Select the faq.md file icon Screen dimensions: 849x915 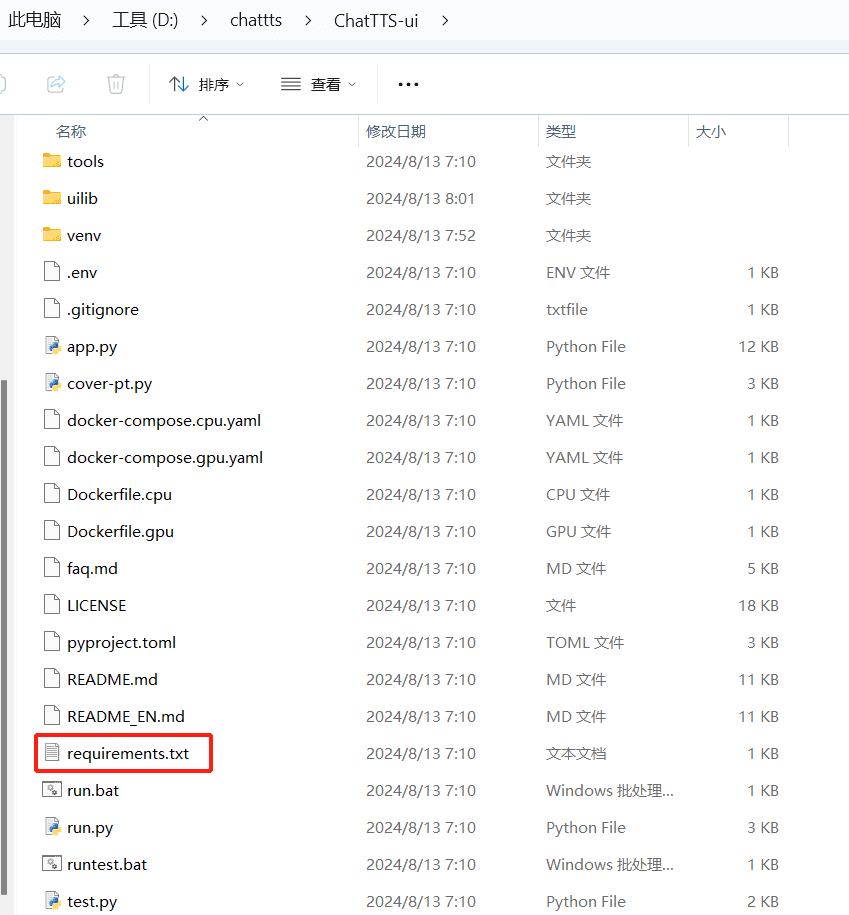click(x=52, y=567)
